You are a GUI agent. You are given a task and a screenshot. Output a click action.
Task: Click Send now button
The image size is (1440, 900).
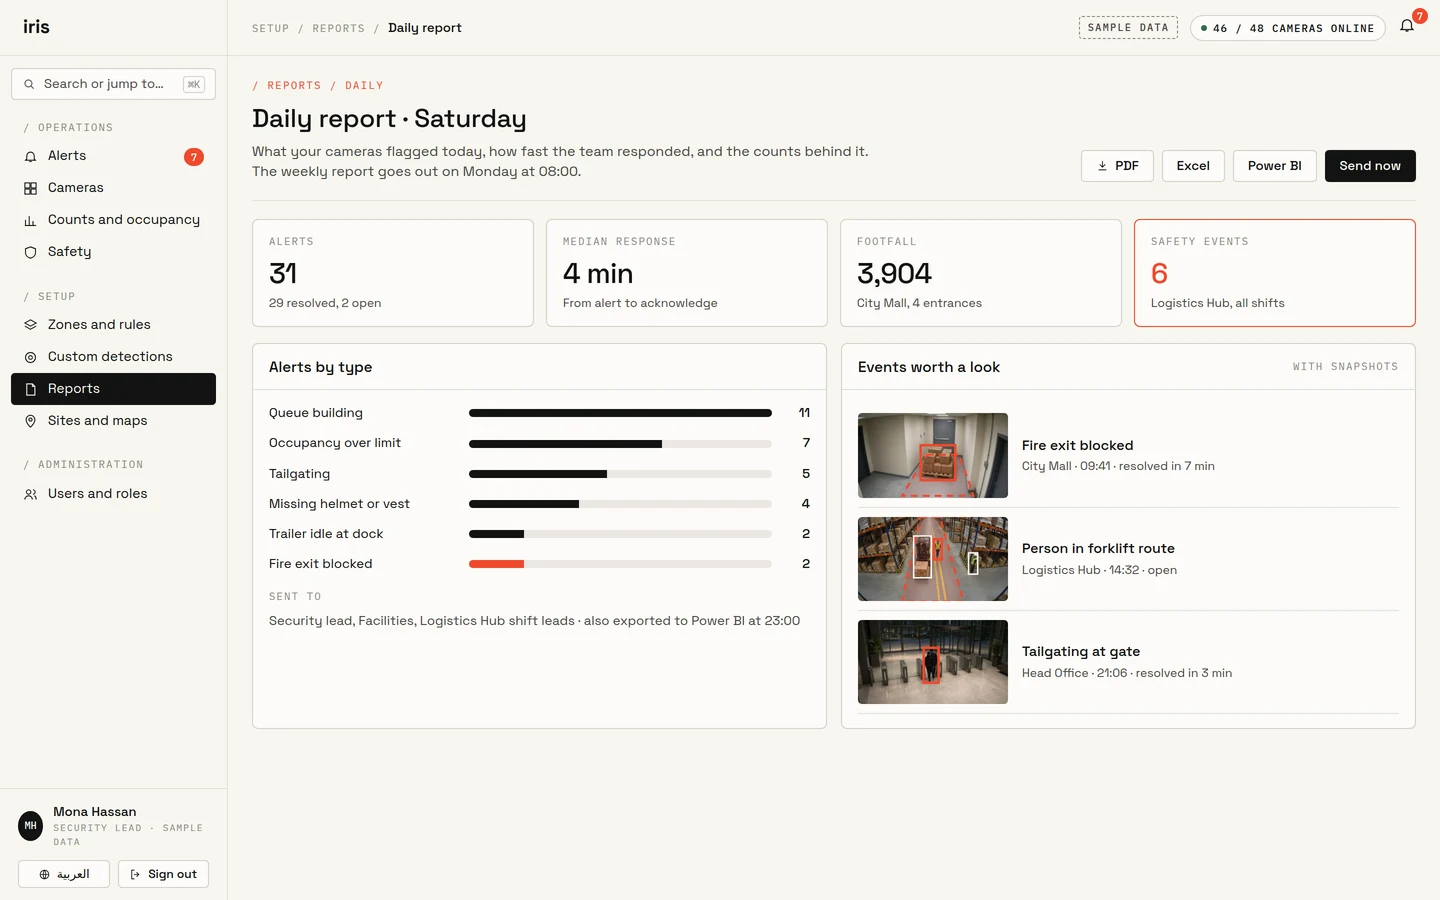click(x=1370, y=166)
